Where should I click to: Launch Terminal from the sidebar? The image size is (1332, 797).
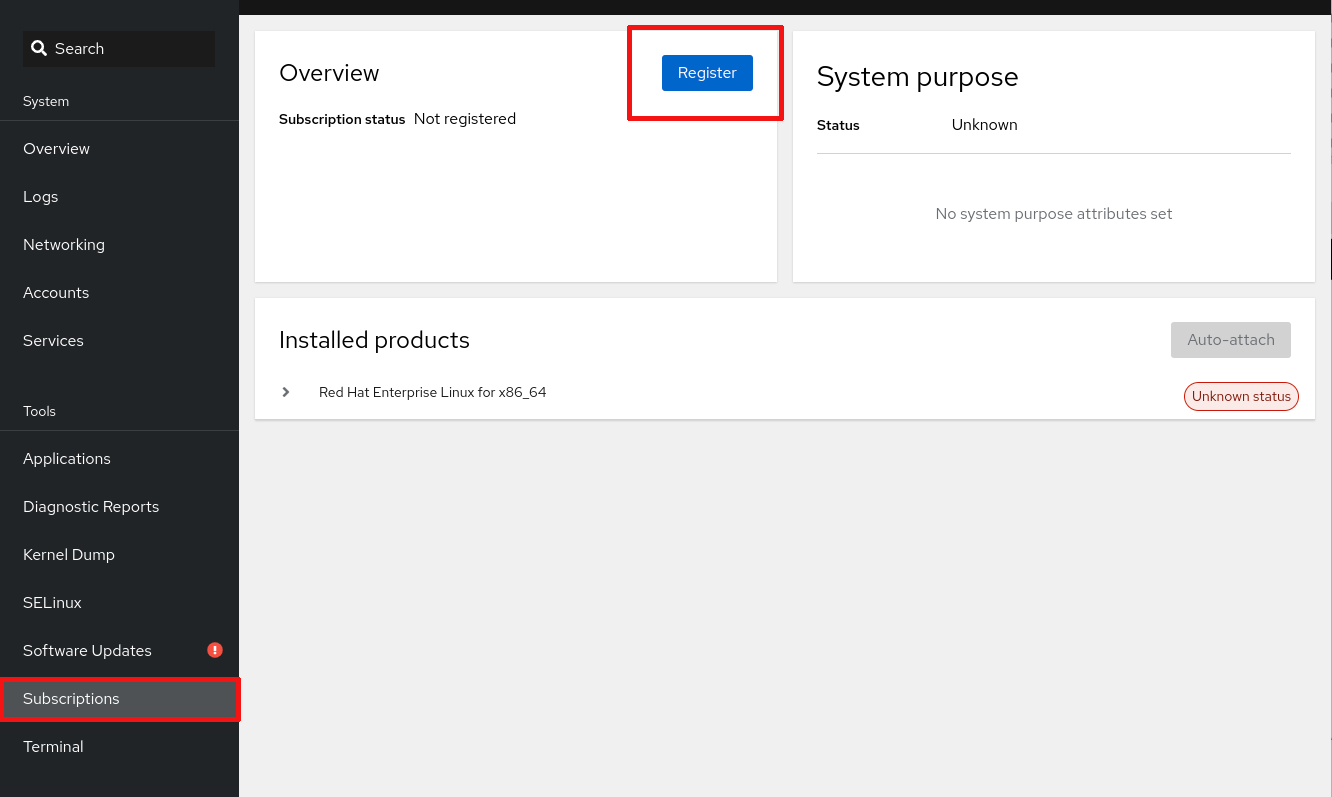[x=54, y=747]
